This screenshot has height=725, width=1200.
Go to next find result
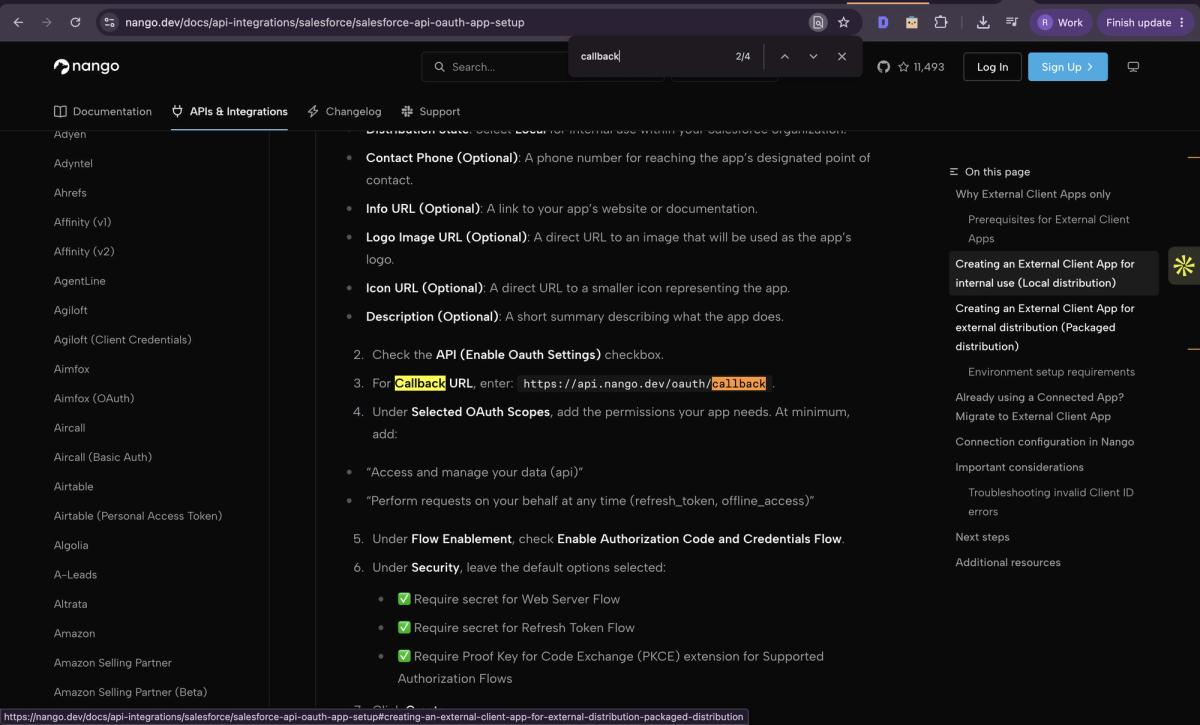coord(813,57)
